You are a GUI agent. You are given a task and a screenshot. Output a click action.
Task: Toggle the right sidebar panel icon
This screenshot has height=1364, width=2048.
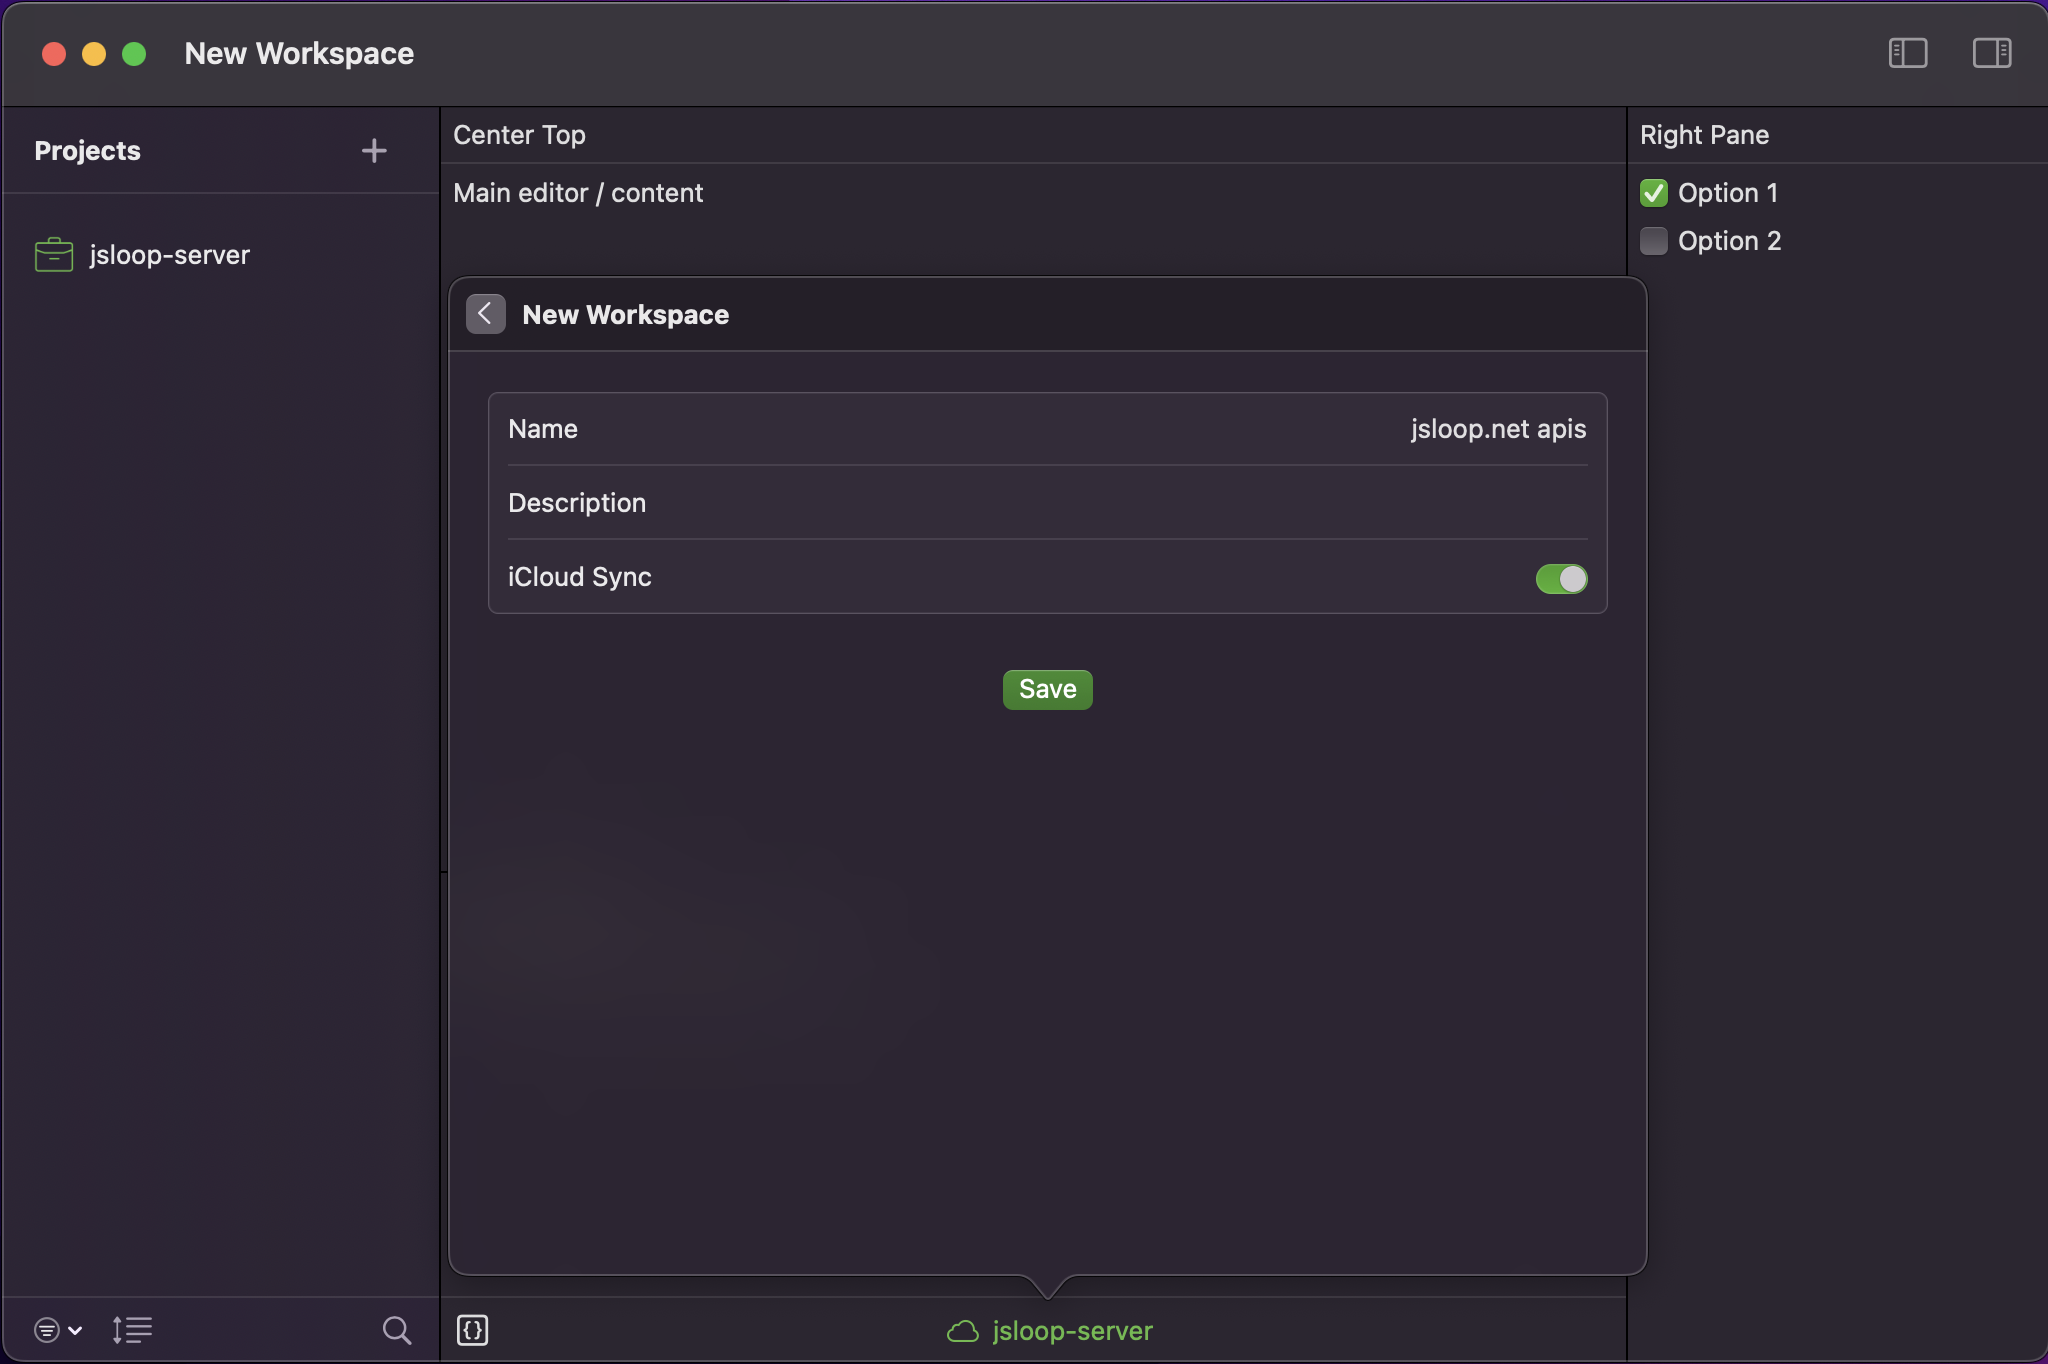pos(1991,53)
